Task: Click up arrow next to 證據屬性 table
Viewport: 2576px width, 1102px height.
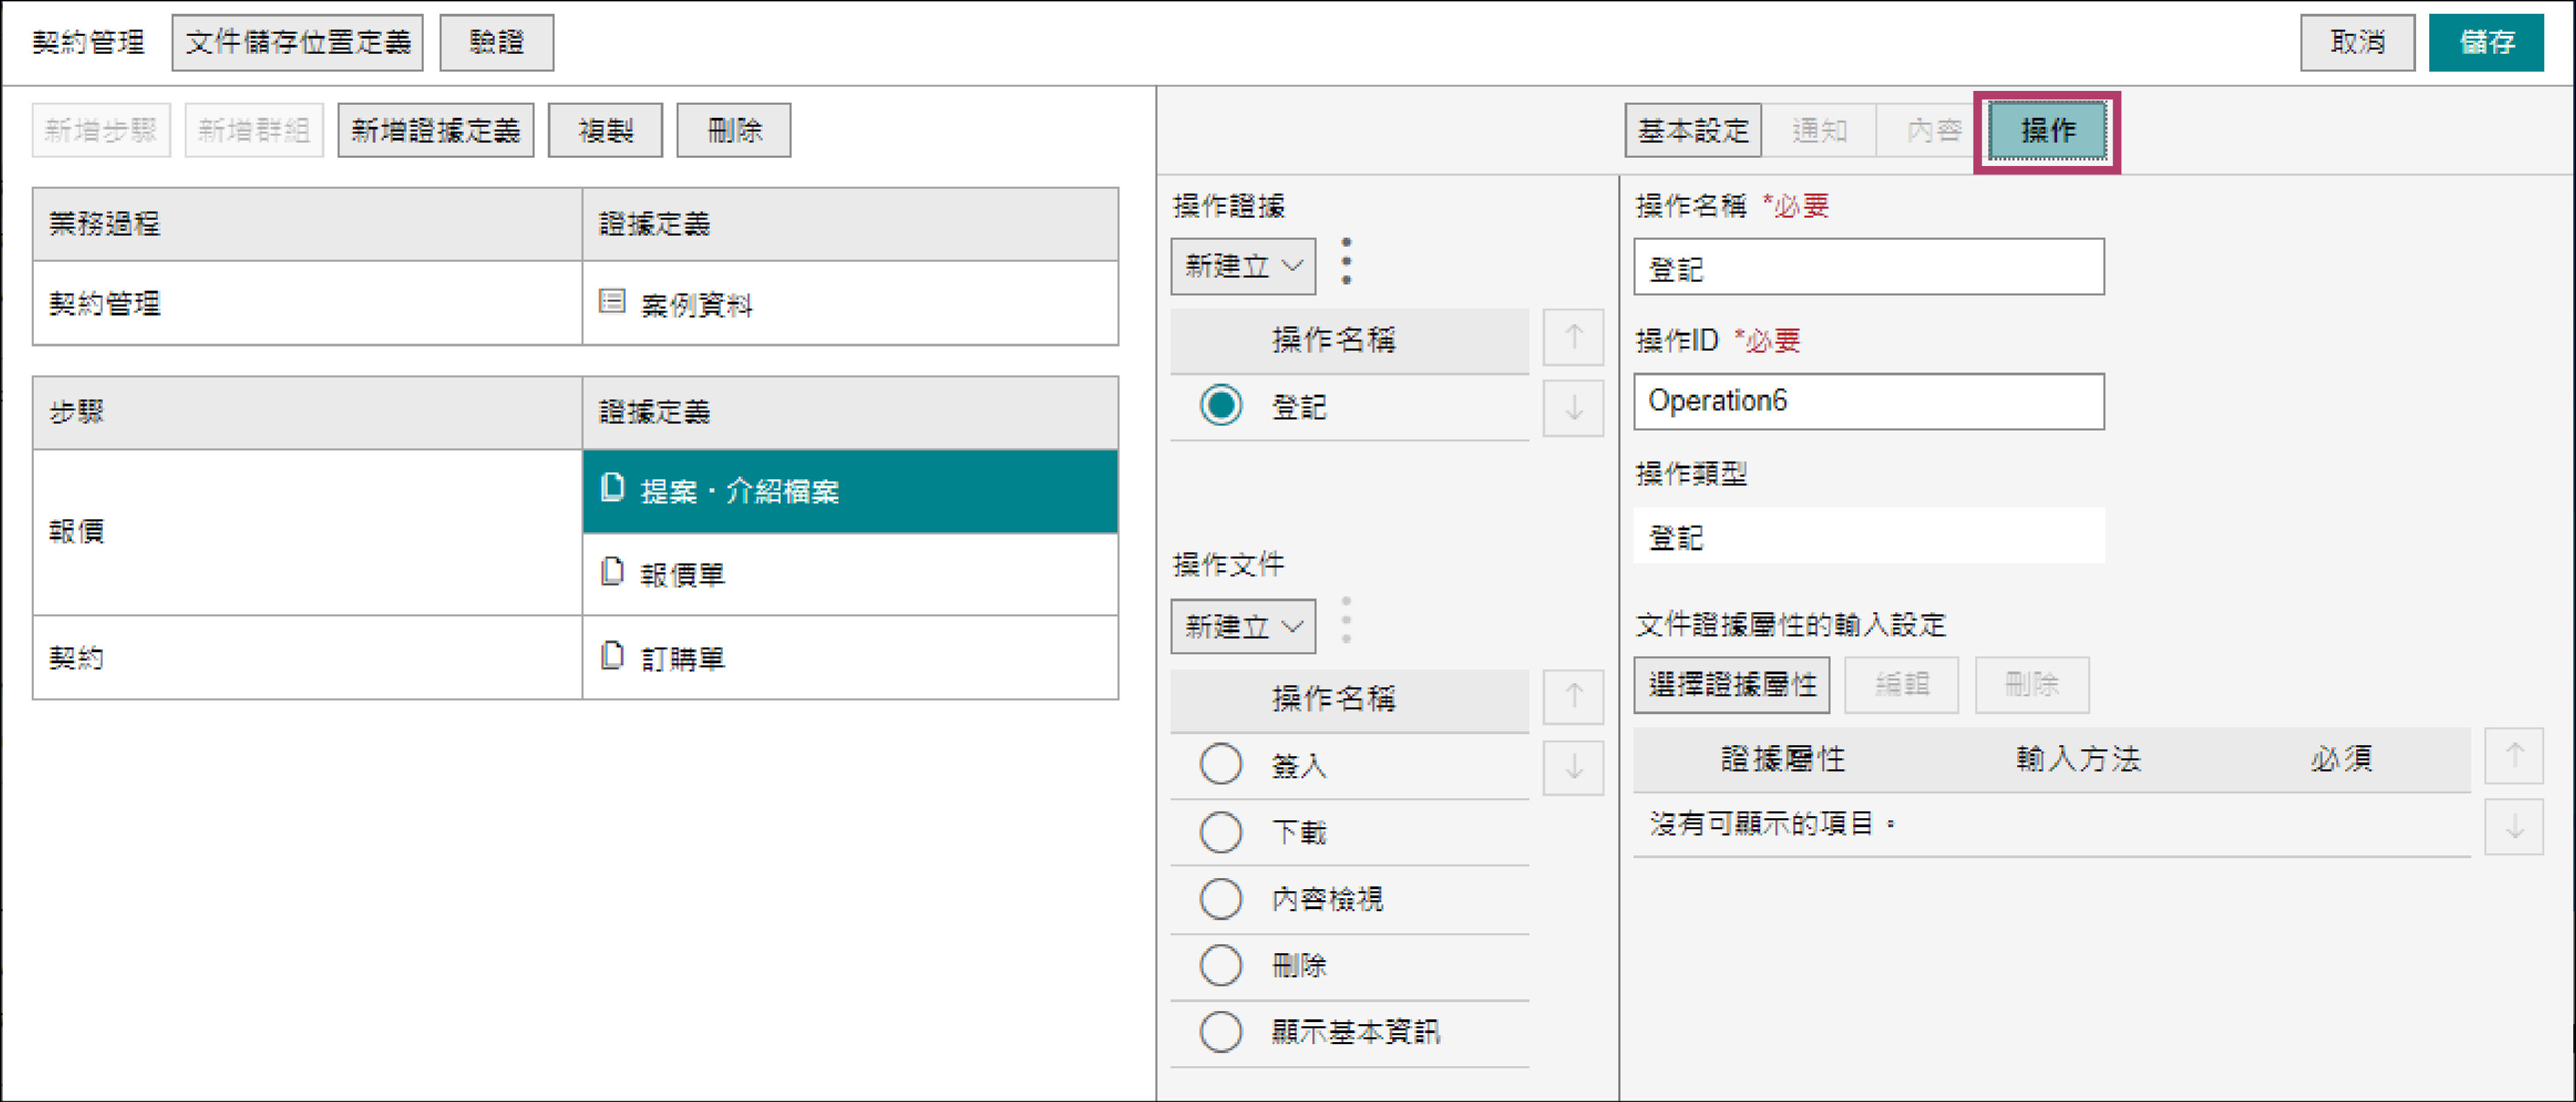Action: (2513, 756)
